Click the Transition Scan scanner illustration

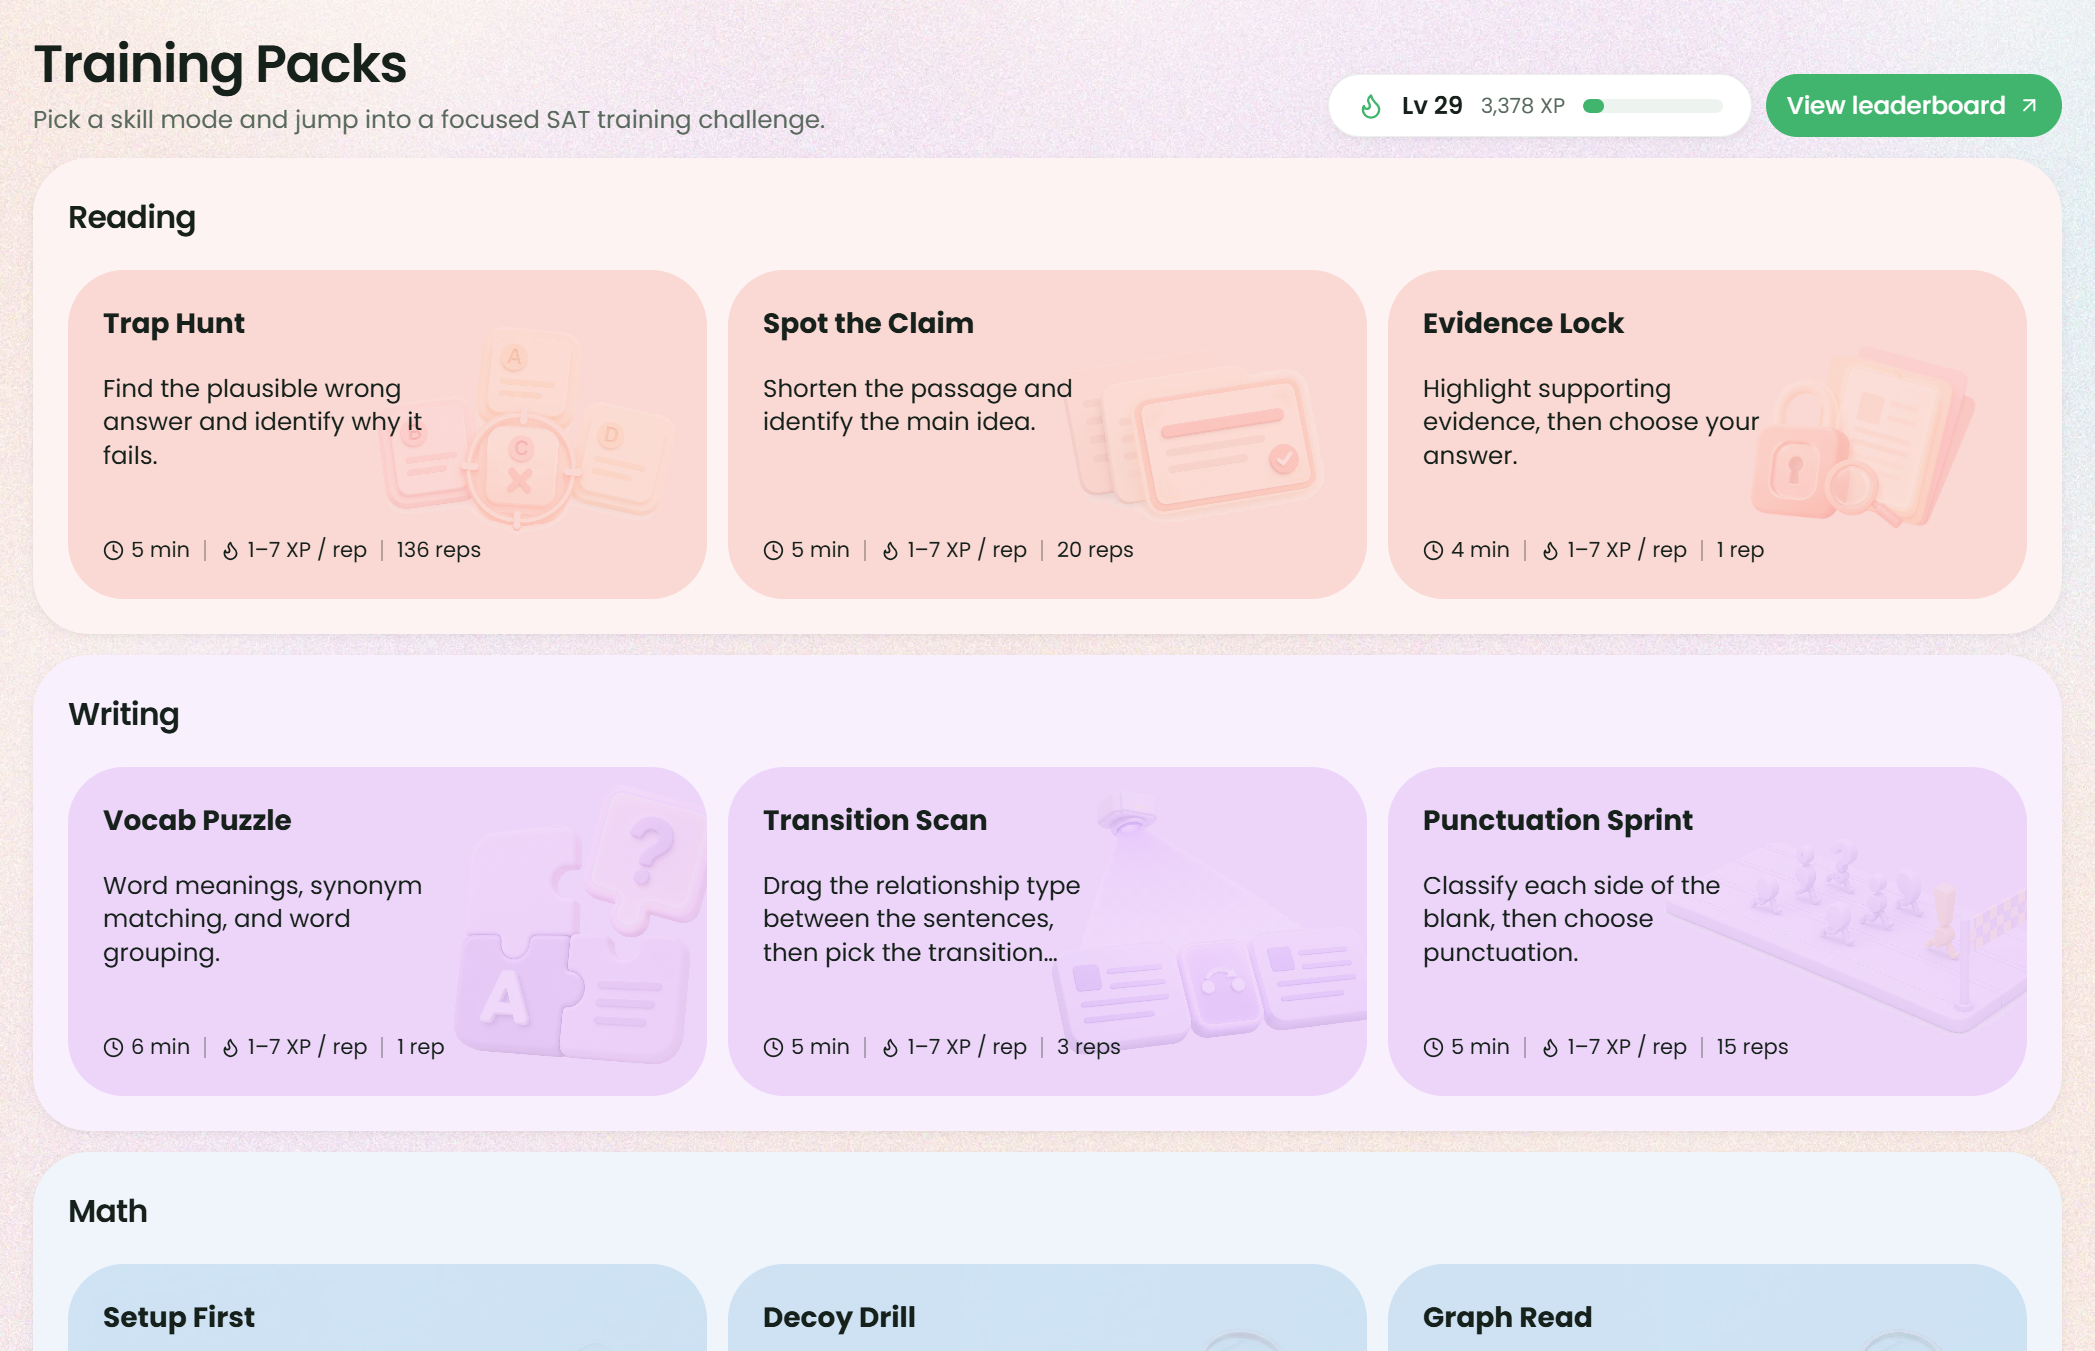point(1210,920)
